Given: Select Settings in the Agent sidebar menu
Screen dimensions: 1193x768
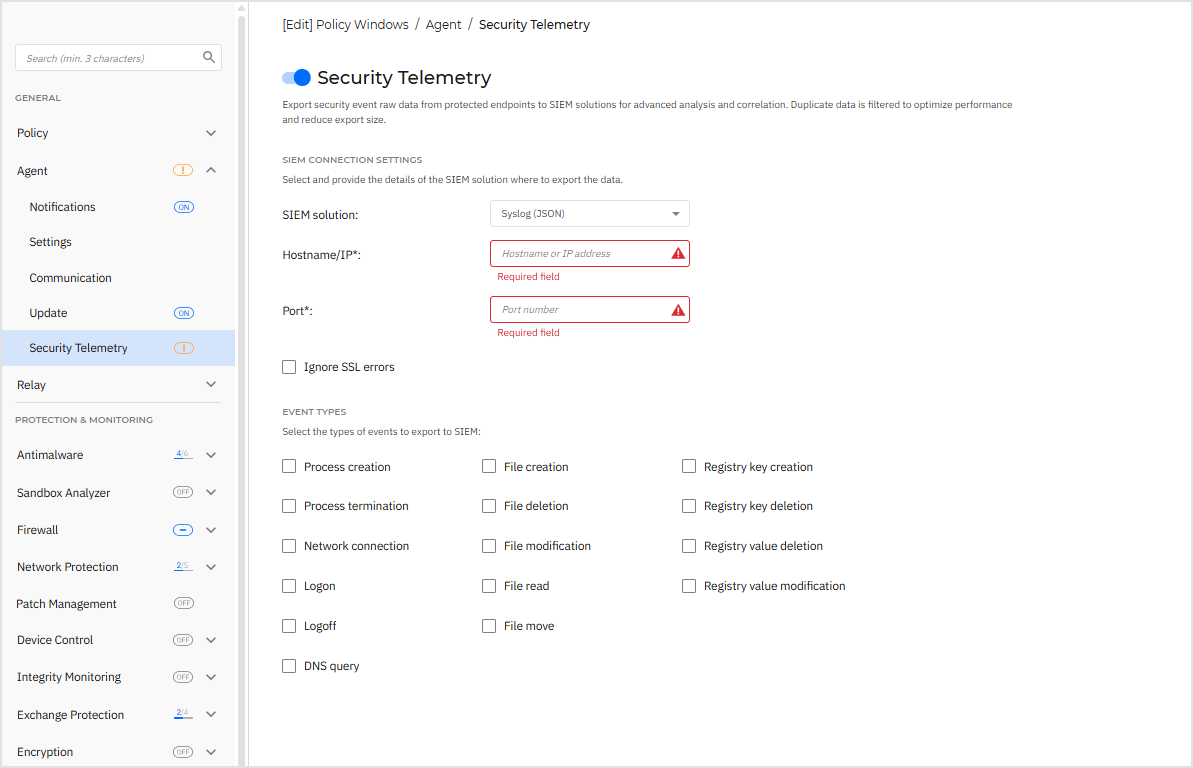Looking at the screenshot, I should click(x=50, y=241).
